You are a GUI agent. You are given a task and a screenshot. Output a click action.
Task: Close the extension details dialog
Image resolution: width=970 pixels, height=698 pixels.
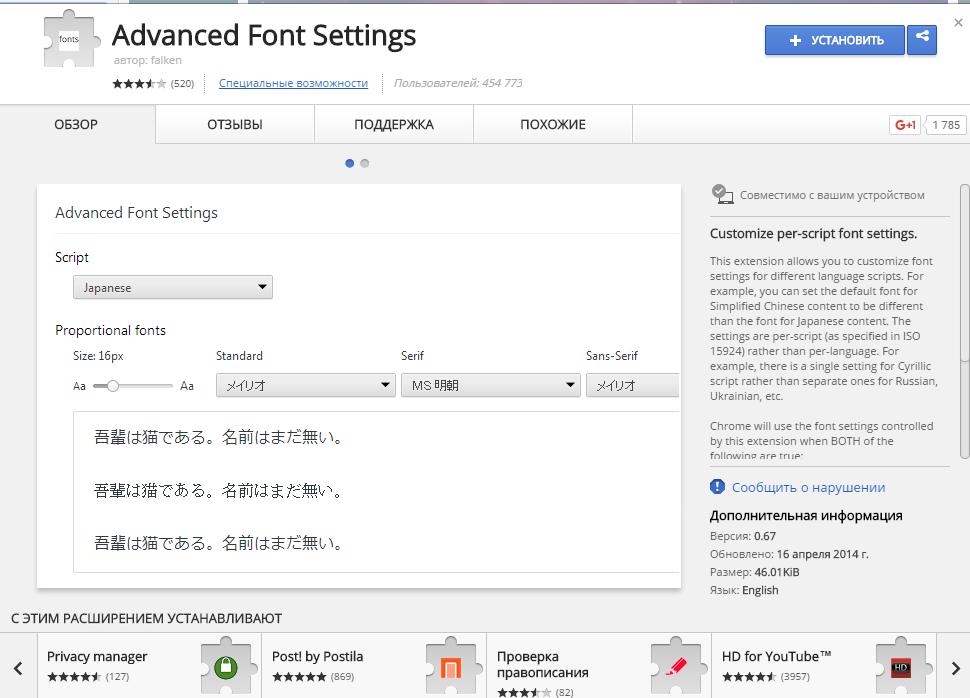tap(958, 22)
